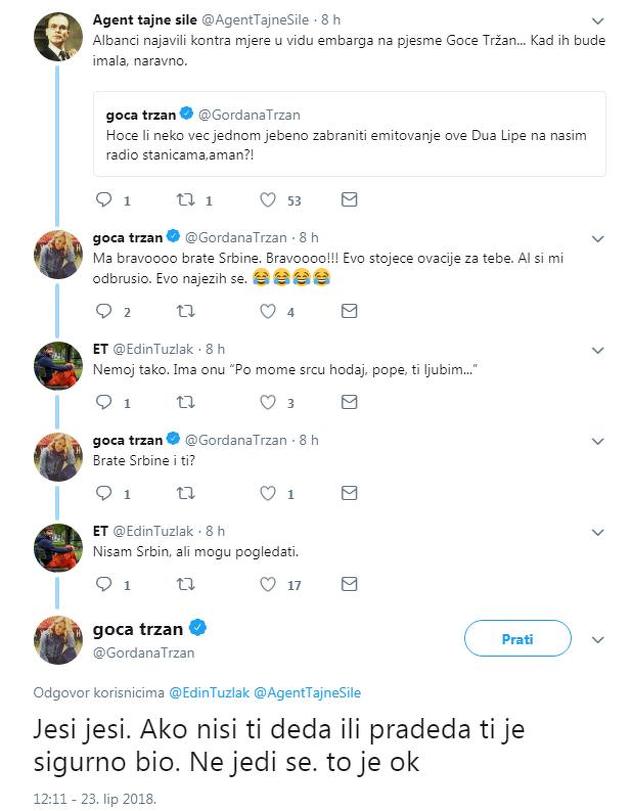
Task: Open @EdinTuzlak mention link in reply line
Action: coord(208,692)
